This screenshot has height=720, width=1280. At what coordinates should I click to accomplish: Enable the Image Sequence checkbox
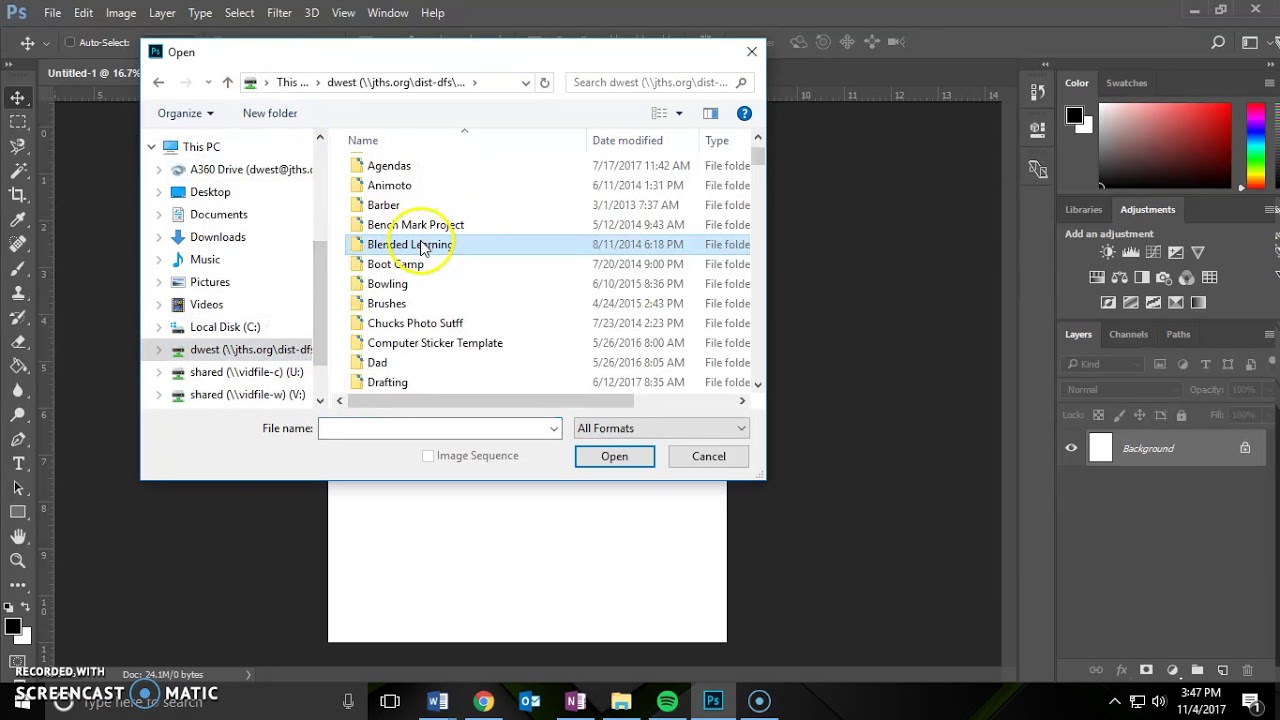tap(428, 455)
